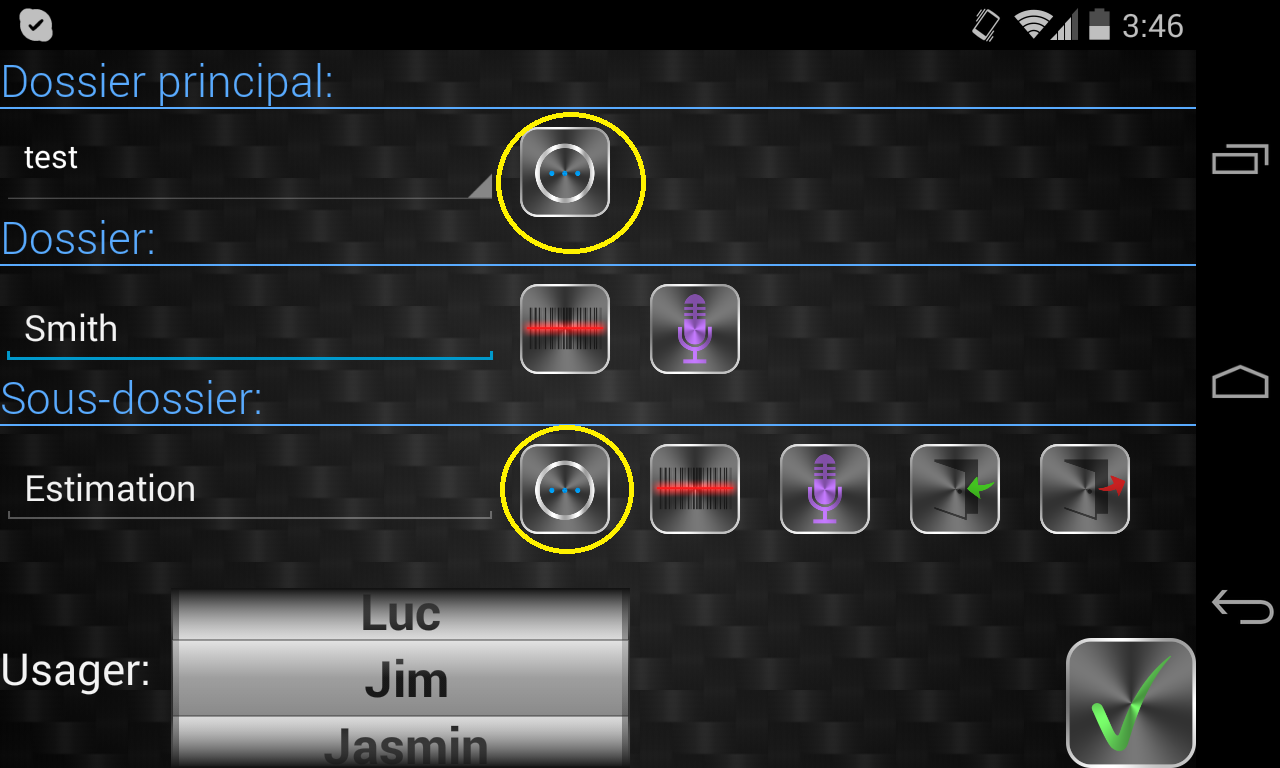
Task: Click the green arrow door icon
Action: [x=955, y=489]
